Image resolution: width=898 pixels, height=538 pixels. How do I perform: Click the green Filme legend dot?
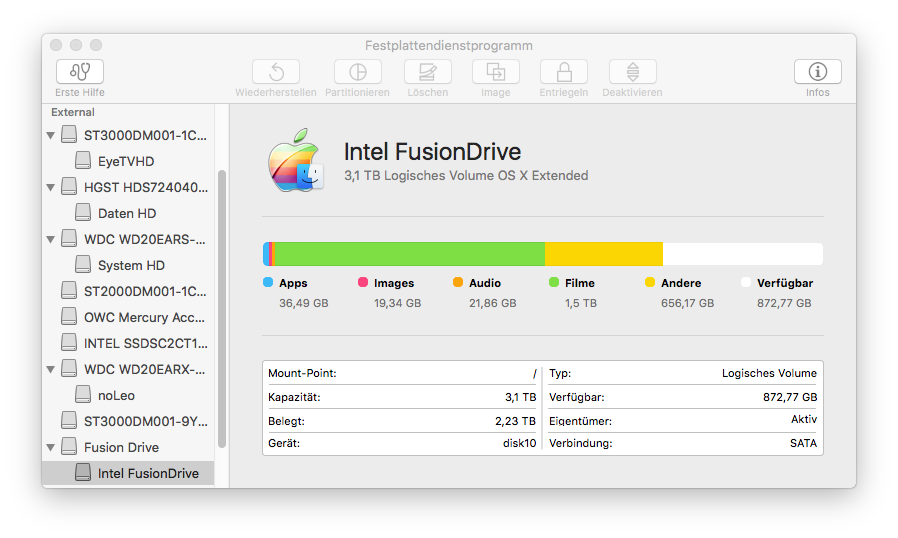554,282
